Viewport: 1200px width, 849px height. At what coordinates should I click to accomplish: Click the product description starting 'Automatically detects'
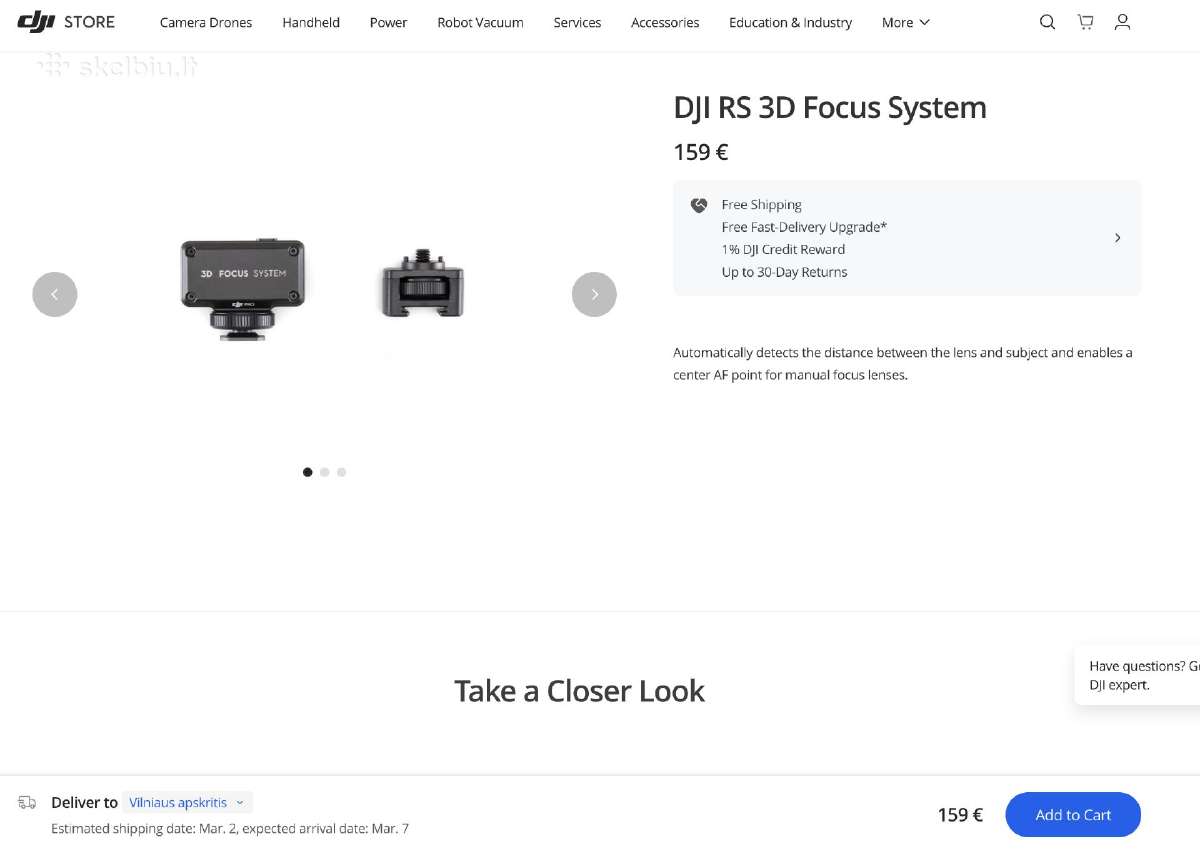pyautogui.click(x=903, y=364)
